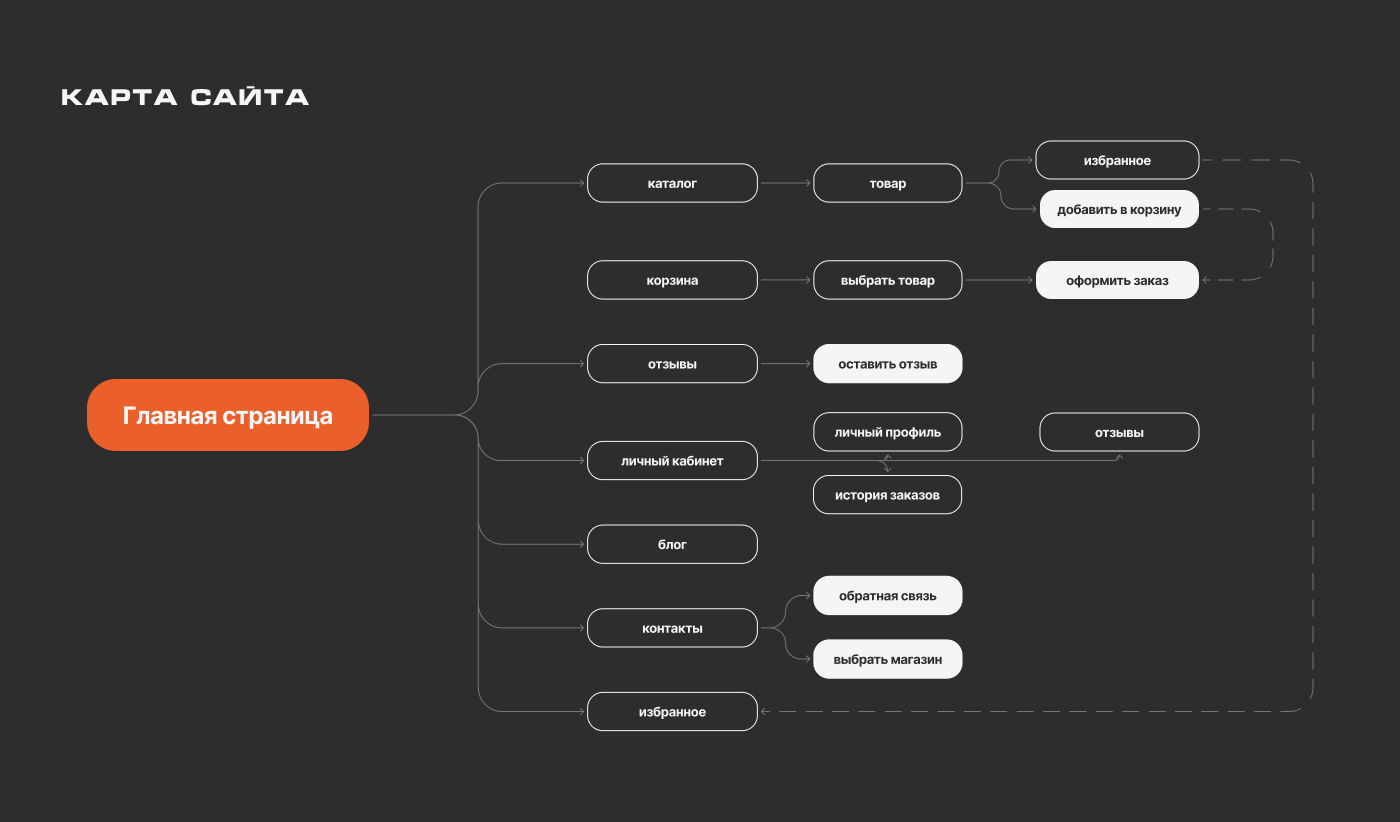
Task: Click the товар node
Action: click(x=888, y=183)
